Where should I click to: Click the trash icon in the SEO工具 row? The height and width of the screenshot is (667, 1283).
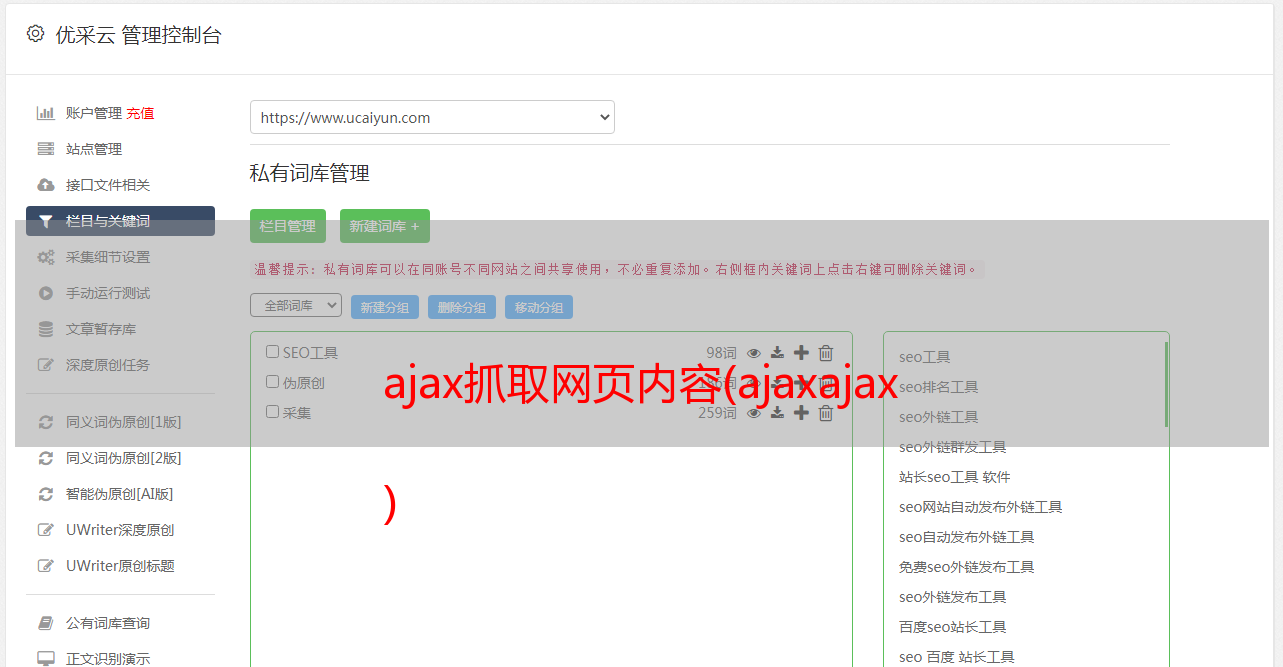826,353
